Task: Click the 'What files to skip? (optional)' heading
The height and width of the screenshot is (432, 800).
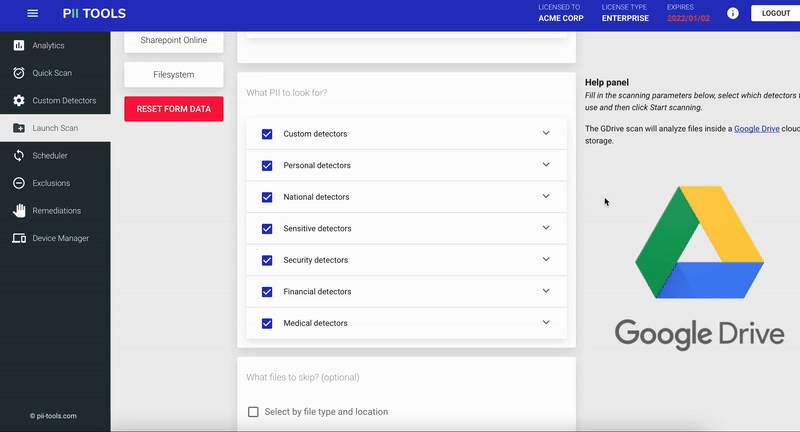Action: pos(303,377)
